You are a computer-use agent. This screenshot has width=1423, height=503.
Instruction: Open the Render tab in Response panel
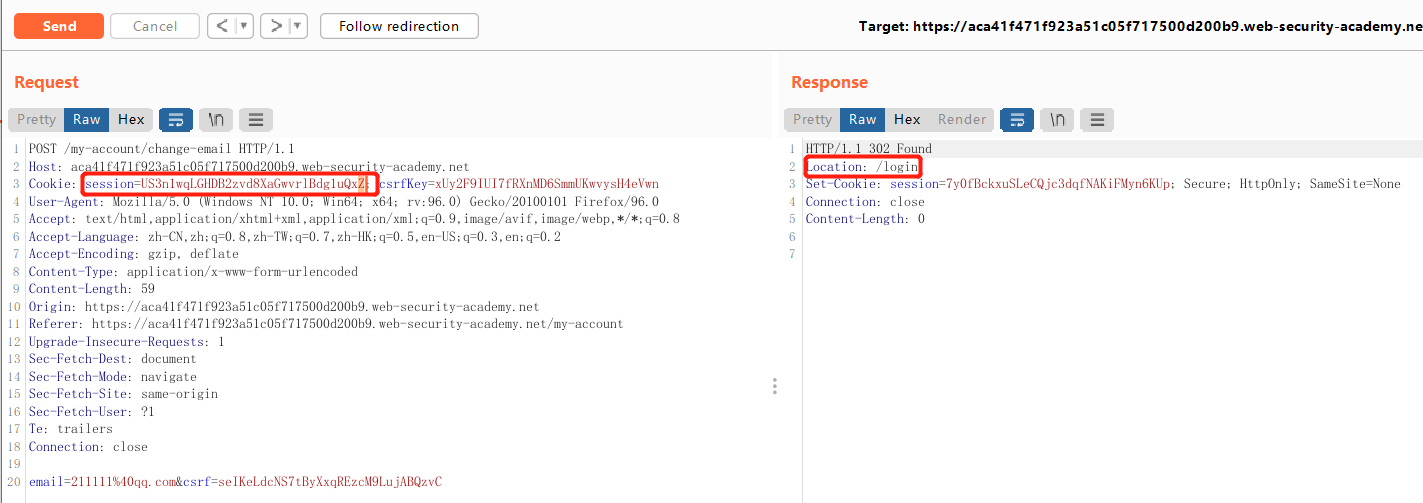pos(962,119)
